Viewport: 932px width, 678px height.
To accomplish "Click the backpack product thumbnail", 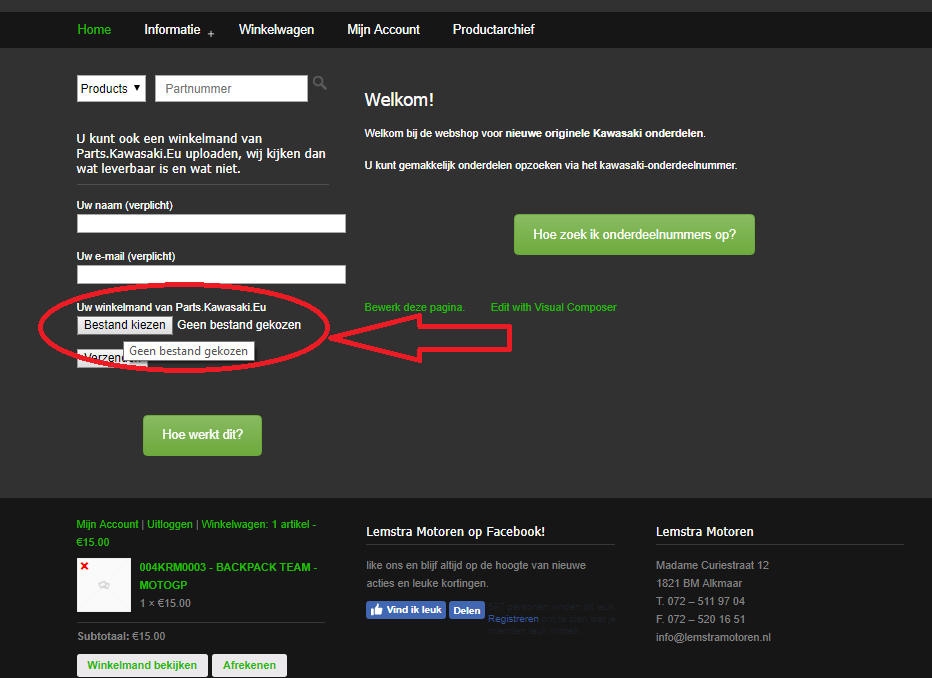I will pyautogui.click(x=104, y=585).
